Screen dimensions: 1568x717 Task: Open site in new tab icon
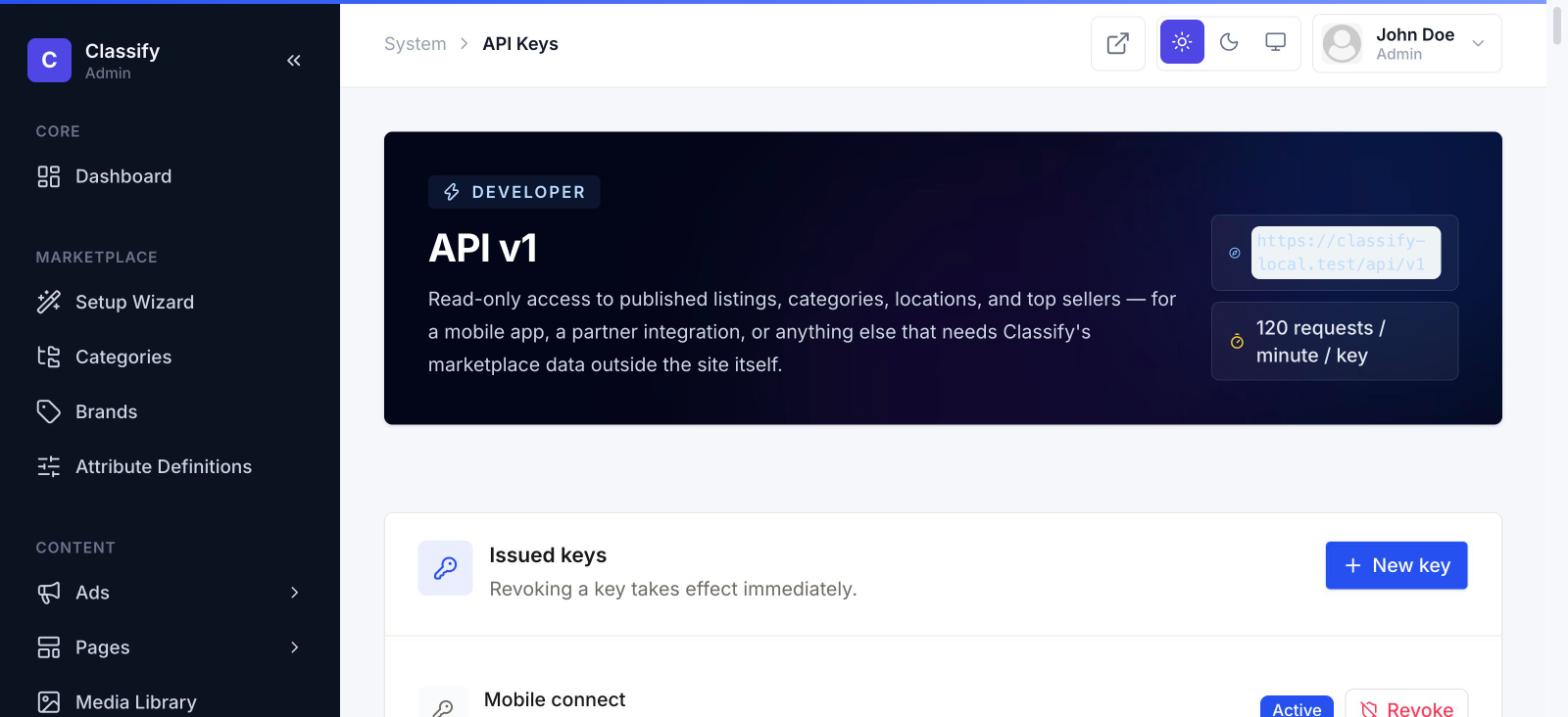click(x=1118, y=43)
